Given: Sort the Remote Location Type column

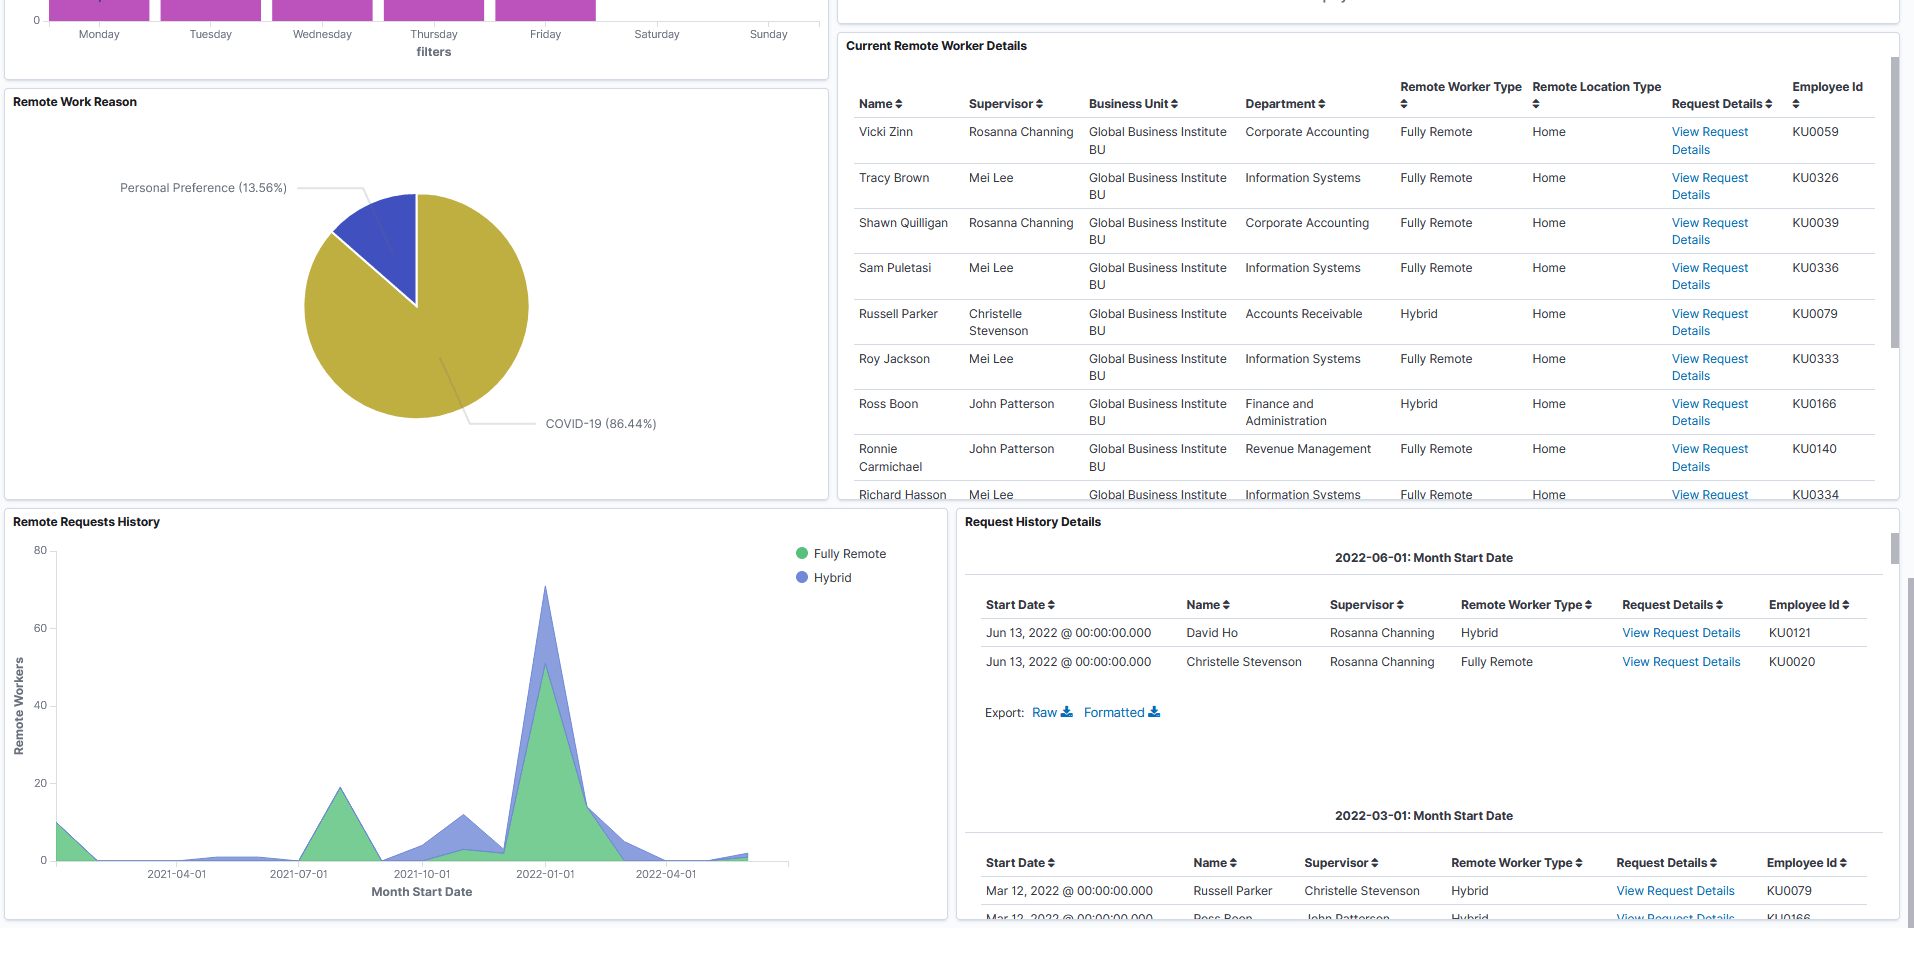Looking at the screenshot, I should [1535, 103].
